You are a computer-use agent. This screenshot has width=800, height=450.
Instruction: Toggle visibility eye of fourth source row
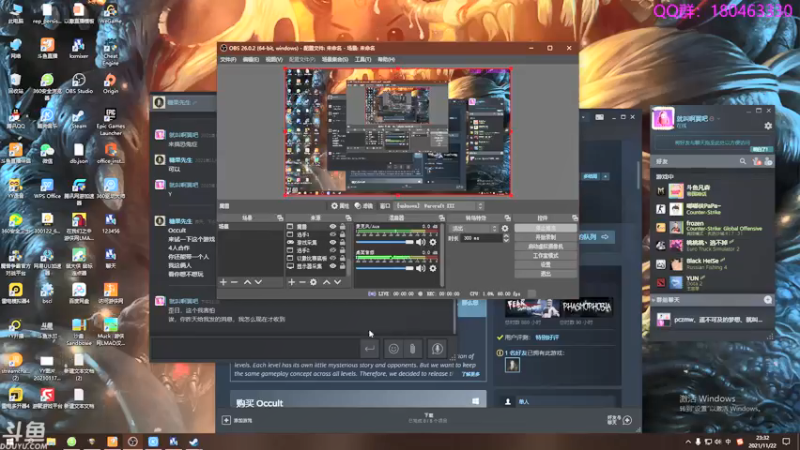pos(333,251)
